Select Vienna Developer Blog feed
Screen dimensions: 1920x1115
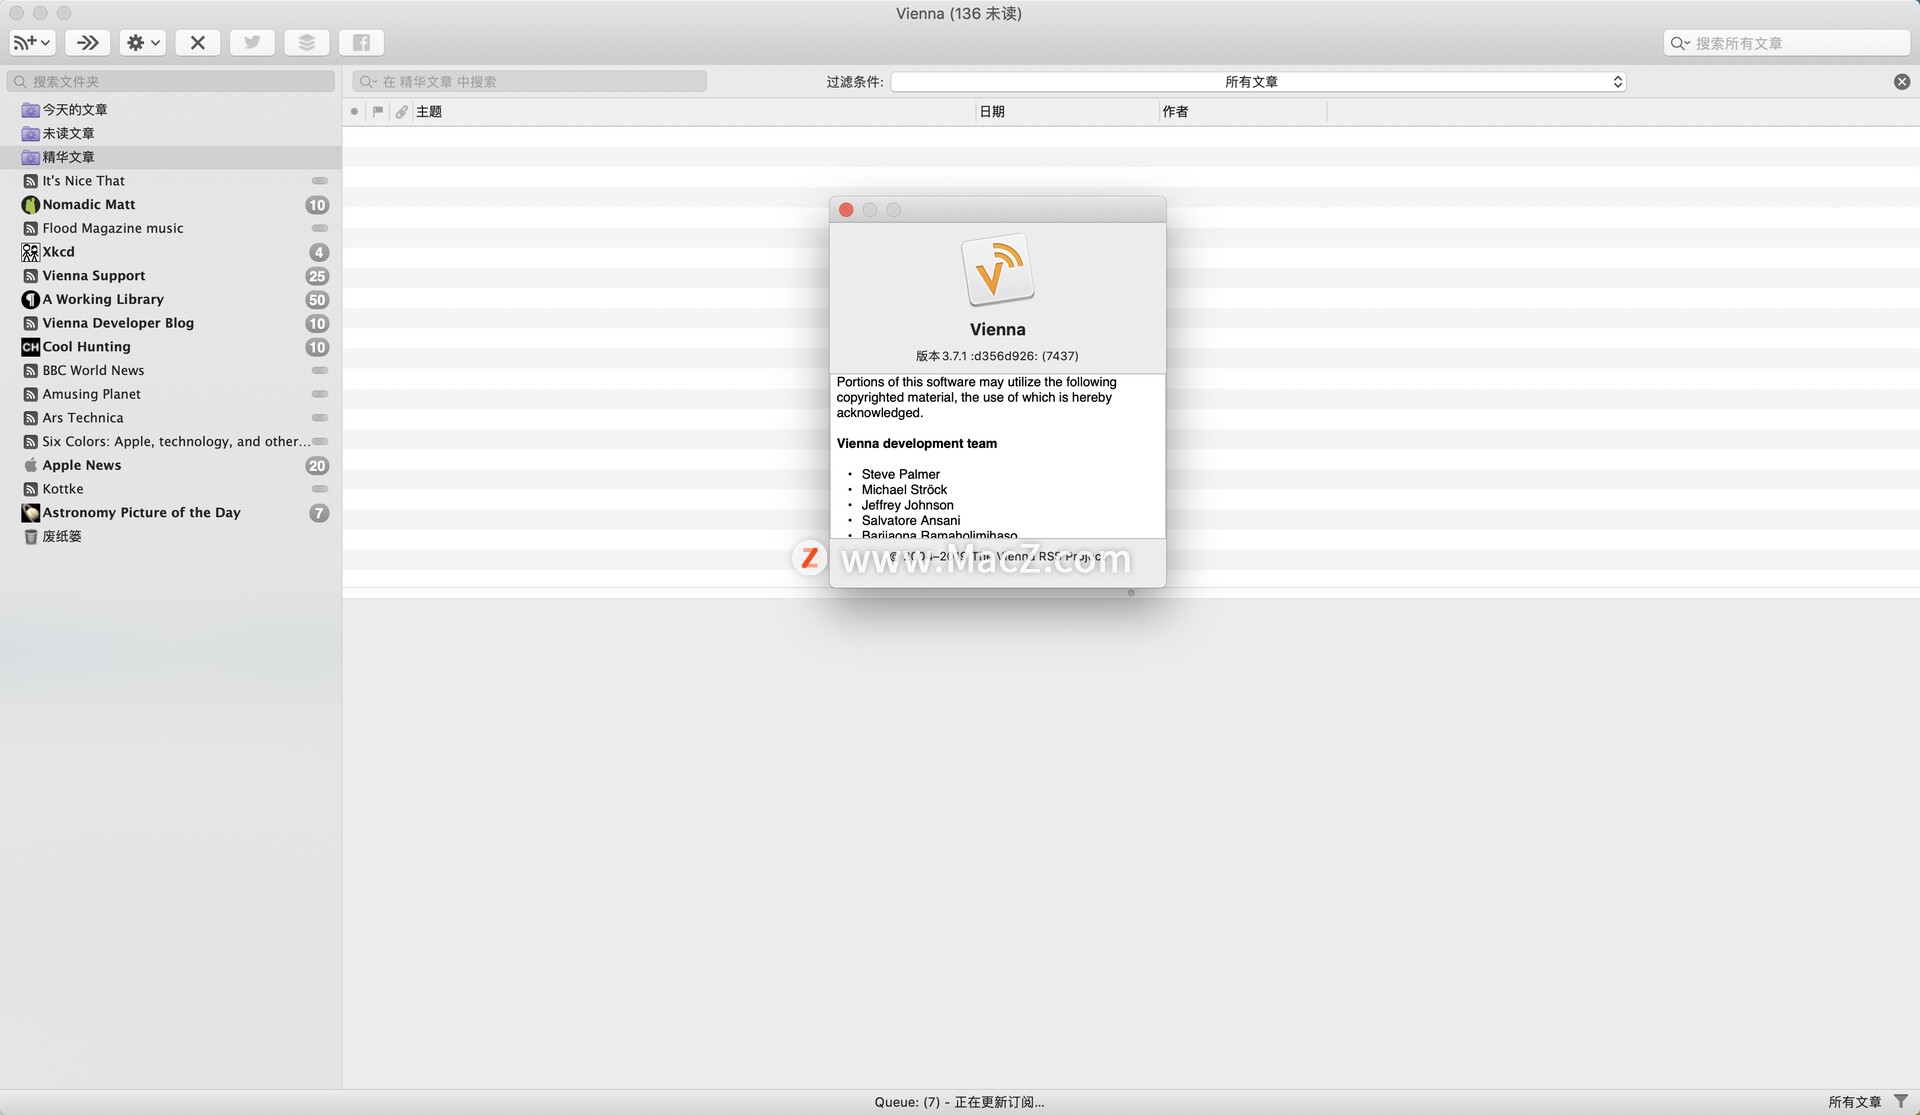(171, 323)
